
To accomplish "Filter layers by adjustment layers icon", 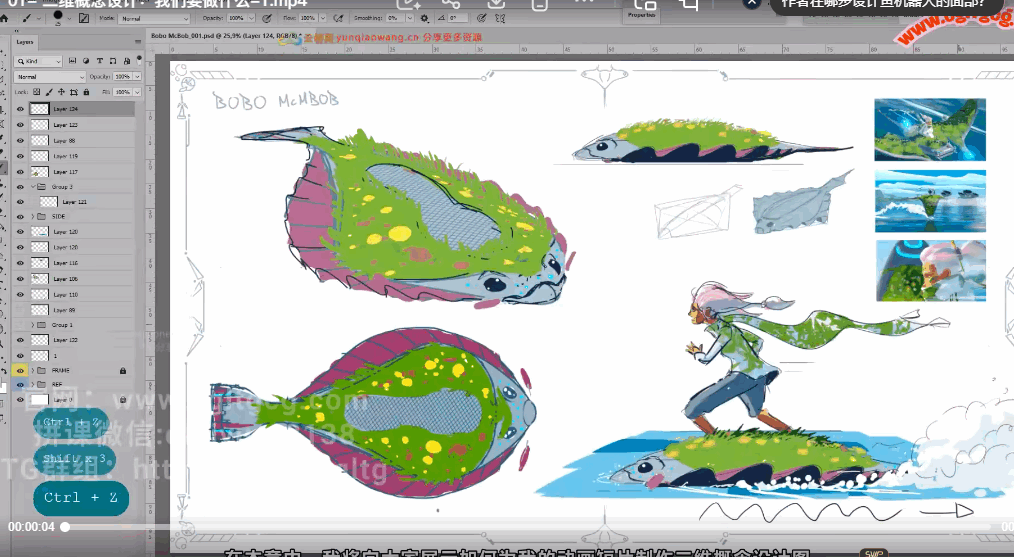I will point(86,61).
